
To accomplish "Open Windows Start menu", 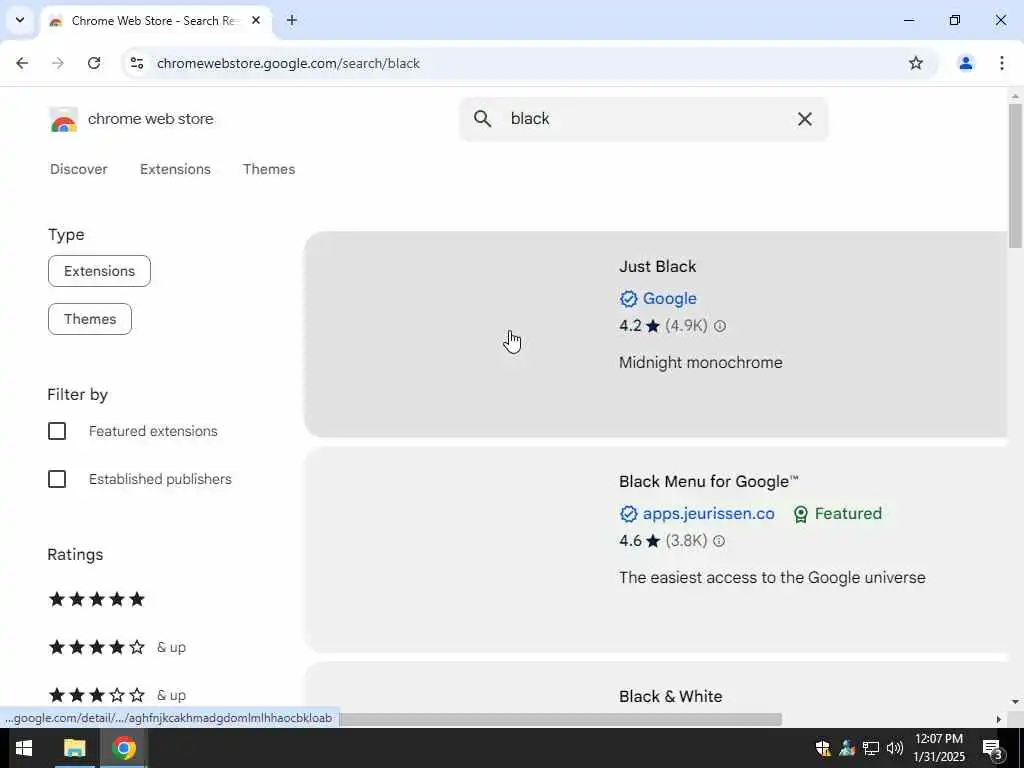I will point(24,748).
